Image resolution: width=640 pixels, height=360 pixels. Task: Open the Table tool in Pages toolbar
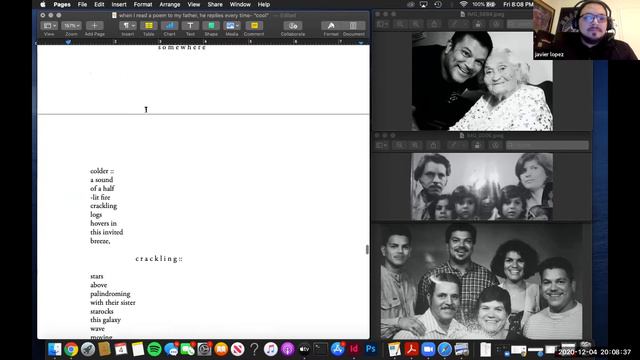pyautogui.click(x=149, y=26)
